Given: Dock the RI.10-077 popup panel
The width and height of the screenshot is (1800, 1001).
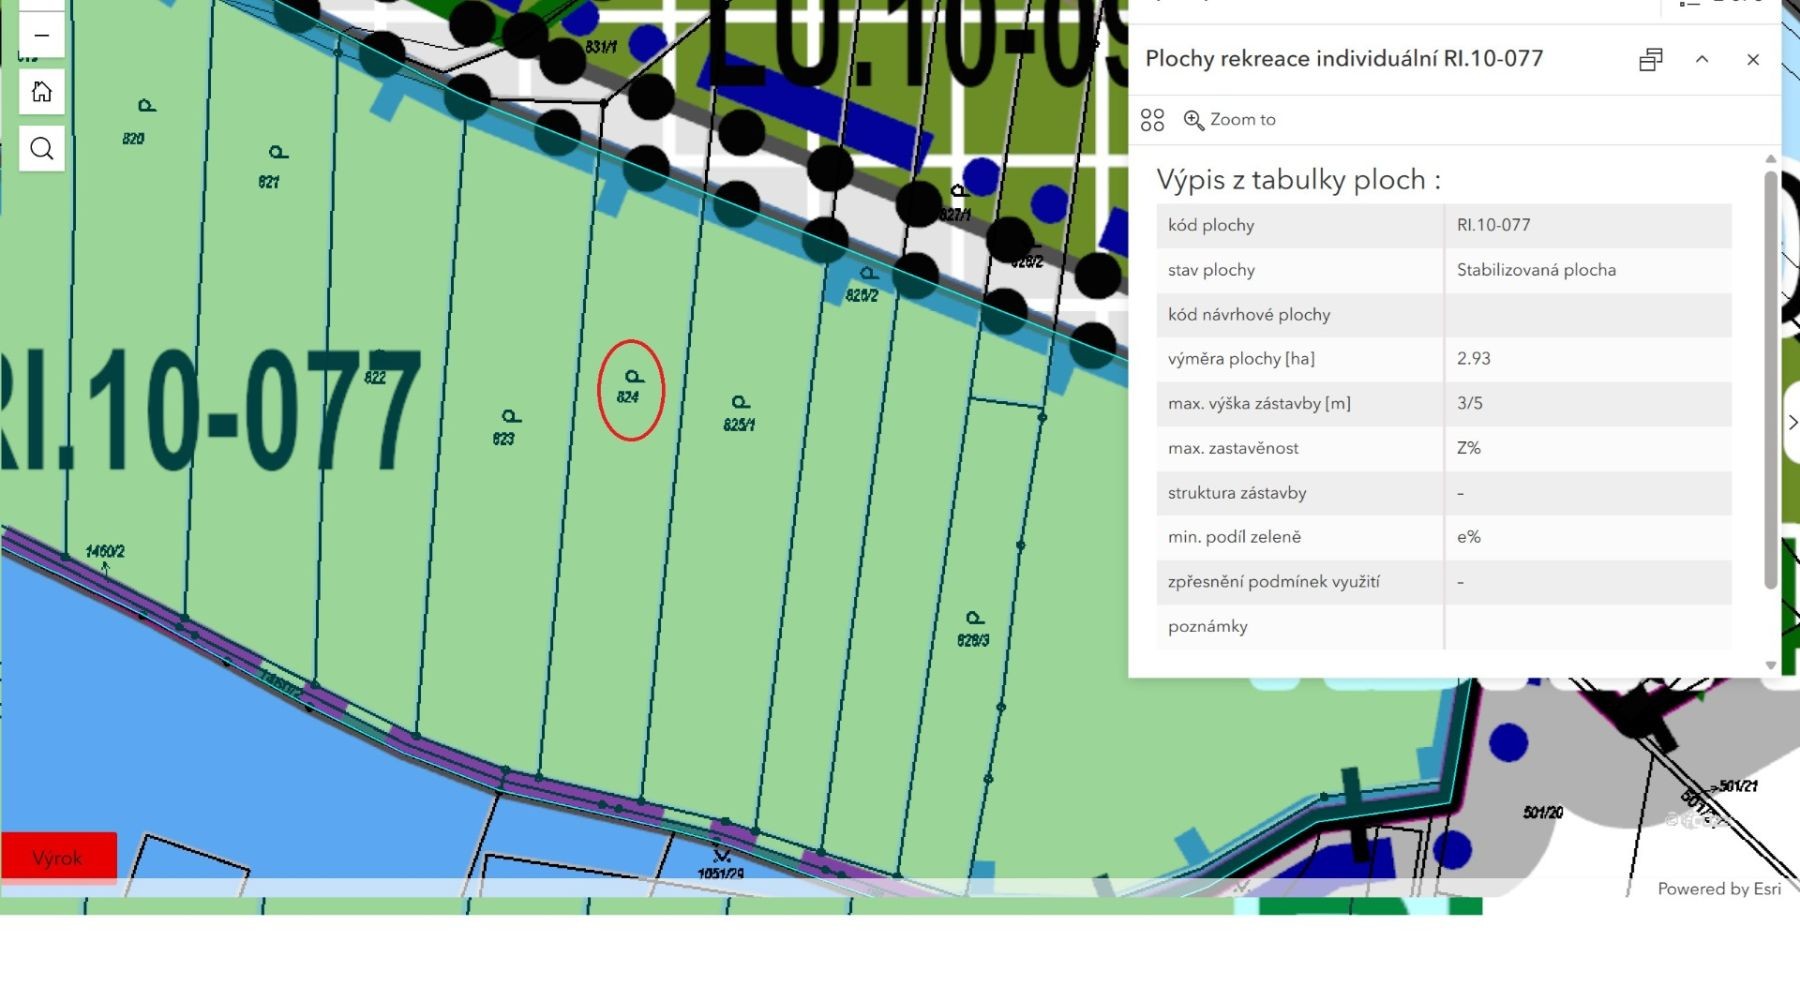Looking at the screenshot, I should [x=1651, y=60].
